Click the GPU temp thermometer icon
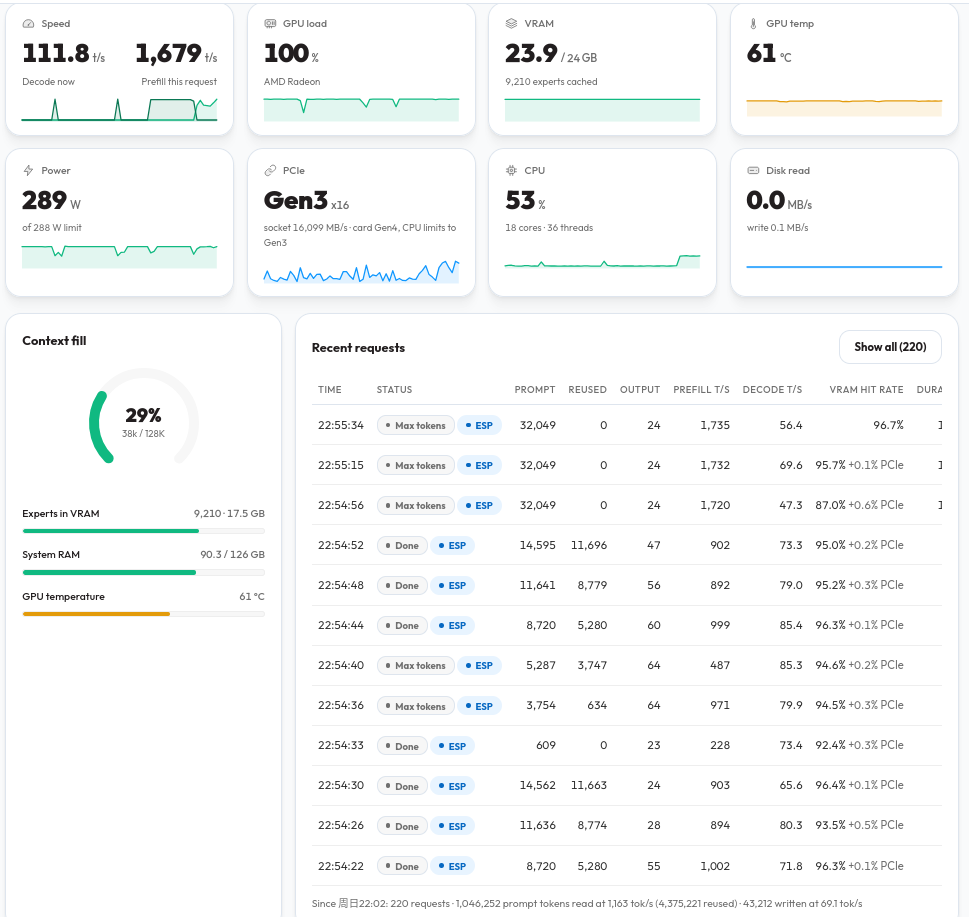The width and height of the screenshot is (969, 917). (753, 23)
